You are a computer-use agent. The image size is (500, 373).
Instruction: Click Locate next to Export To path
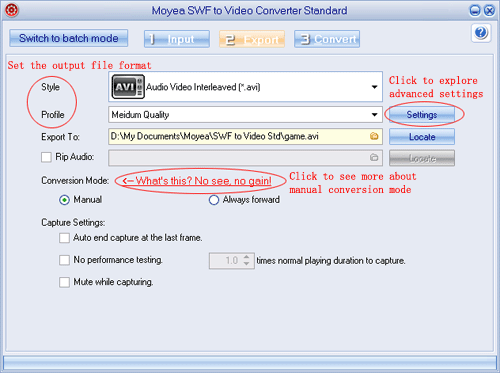[x=422, y=137]
